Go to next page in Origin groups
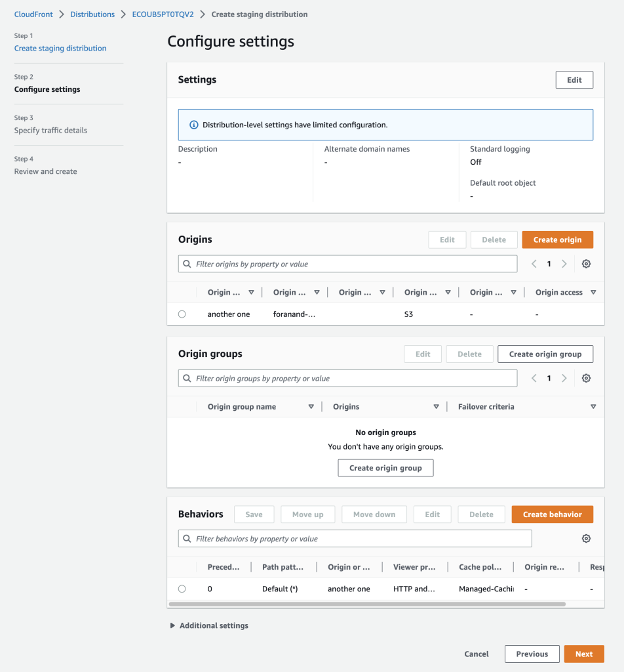The image size is (624, 672). point(564,378)
